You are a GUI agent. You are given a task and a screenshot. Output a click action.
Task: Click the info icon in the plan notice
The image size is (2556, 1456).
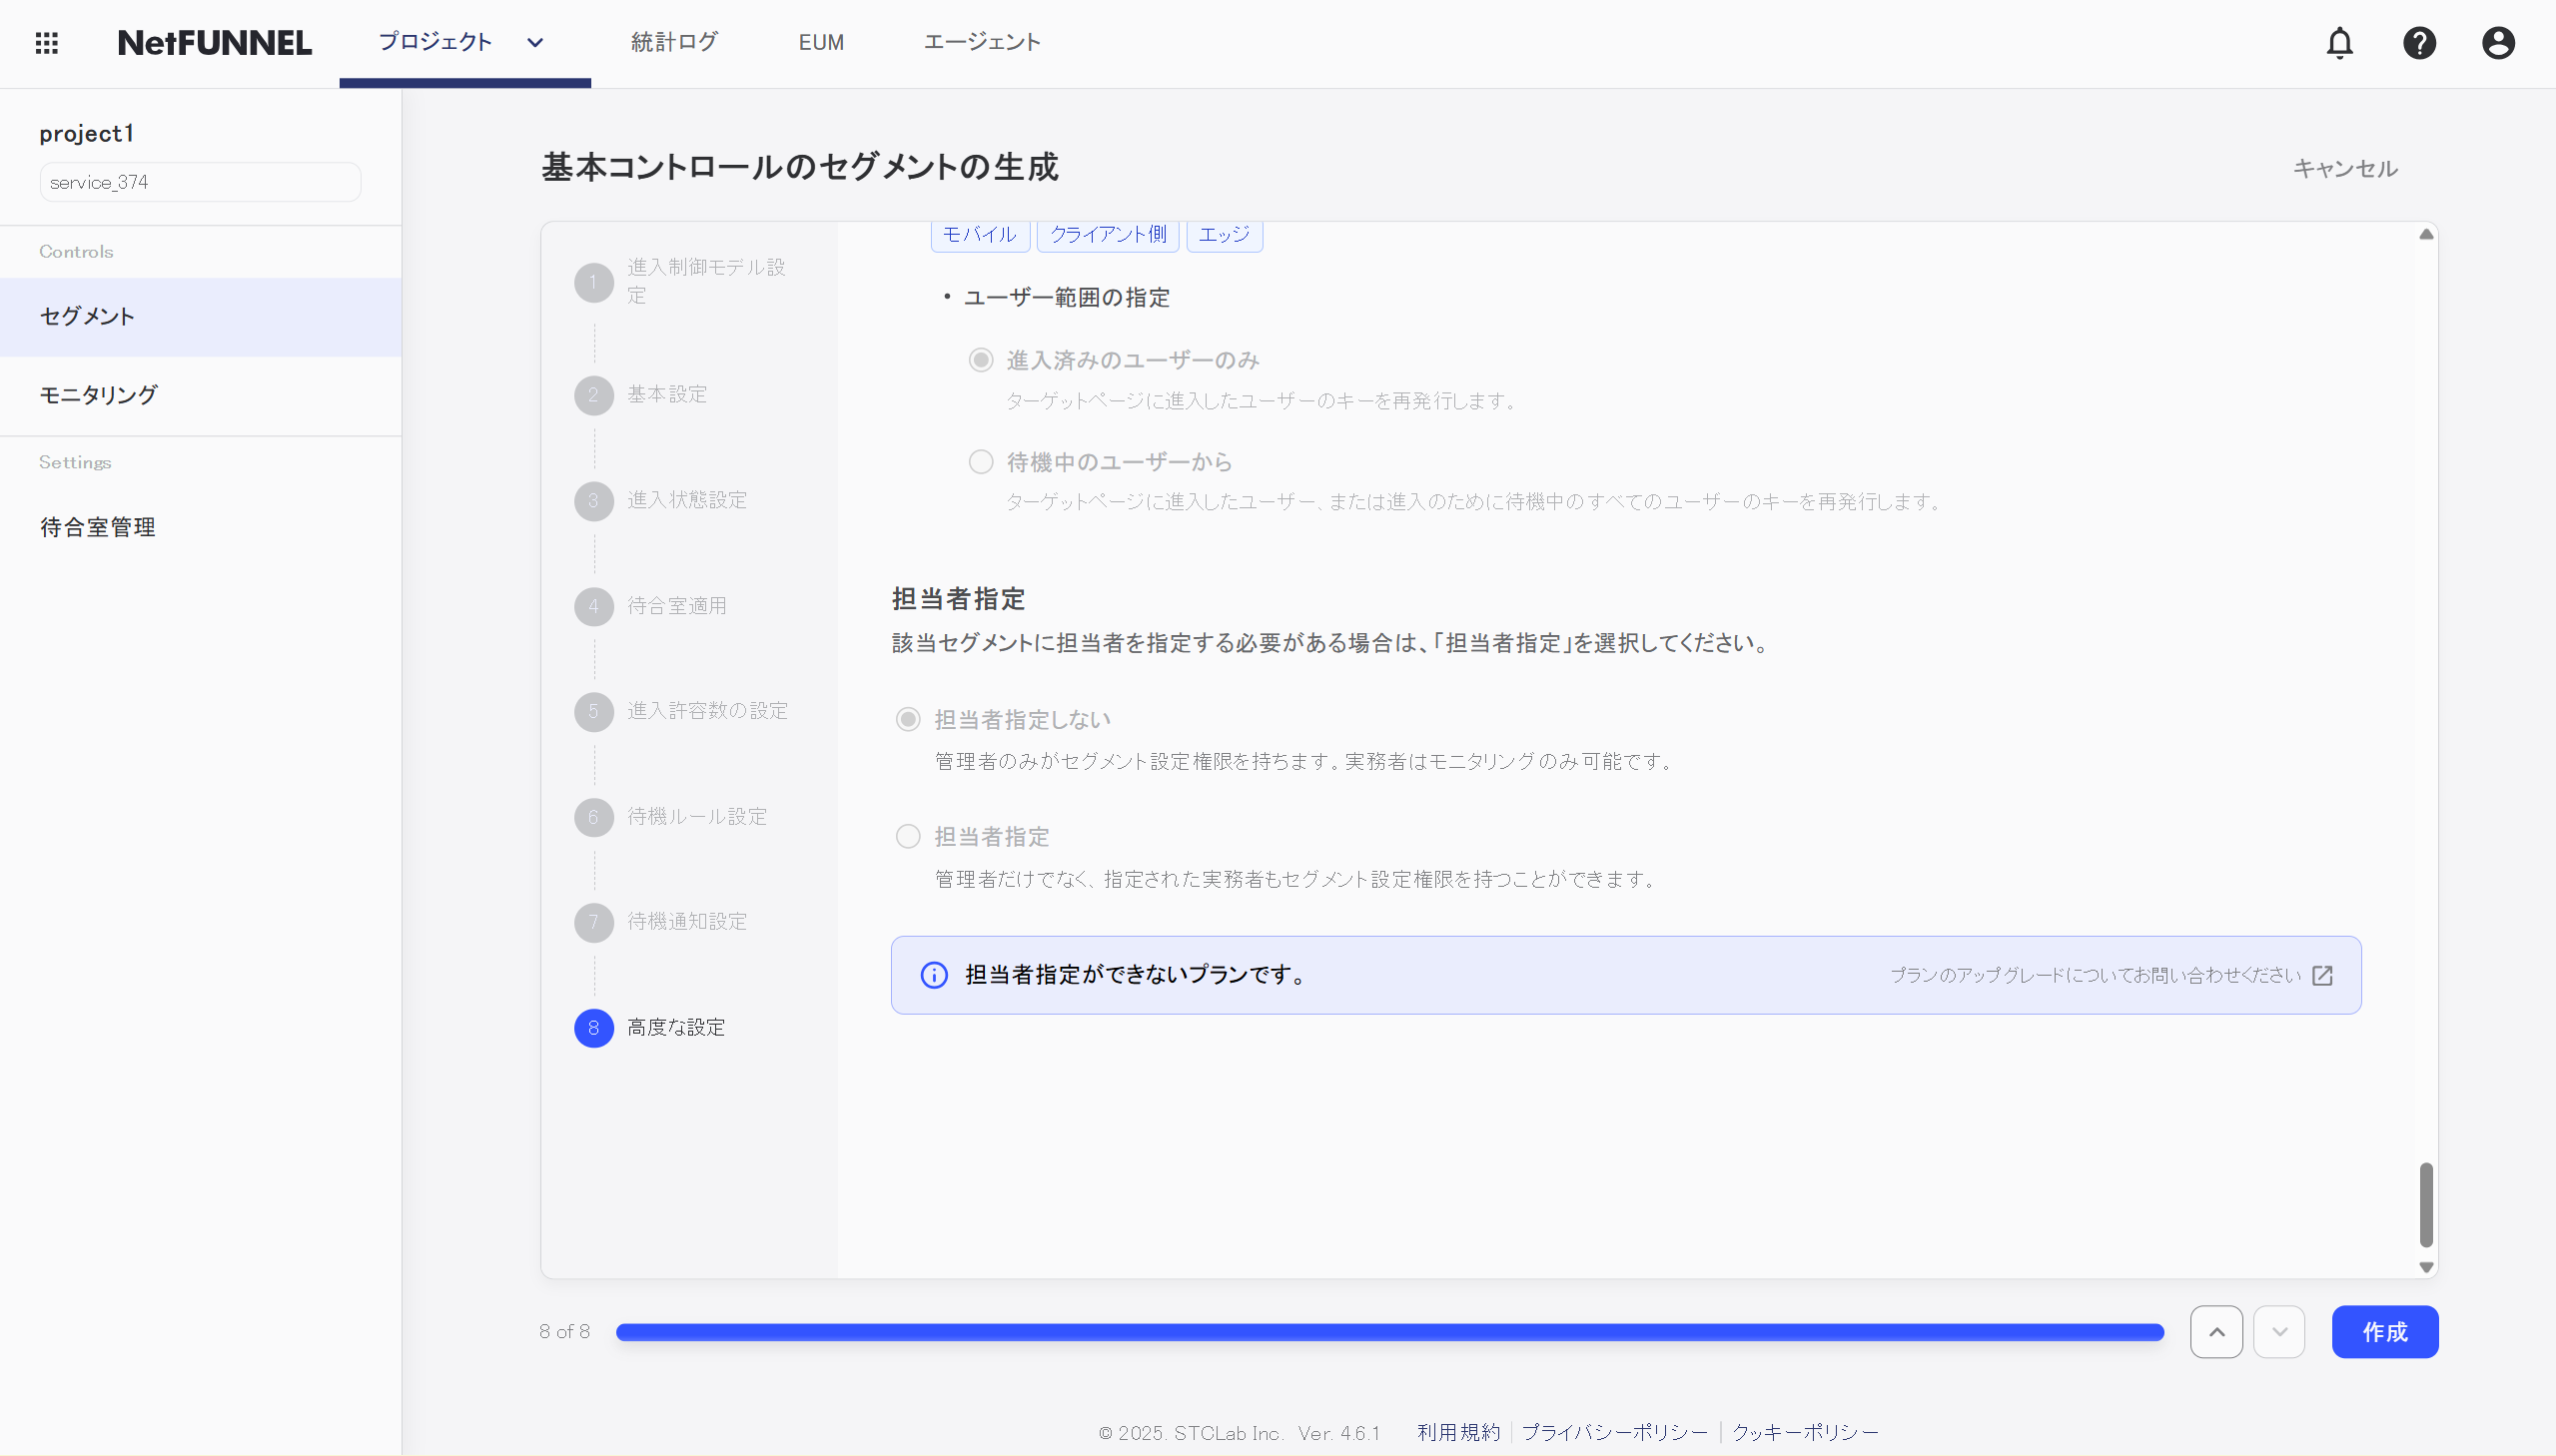pyautogui.click(x=934, y=975)
